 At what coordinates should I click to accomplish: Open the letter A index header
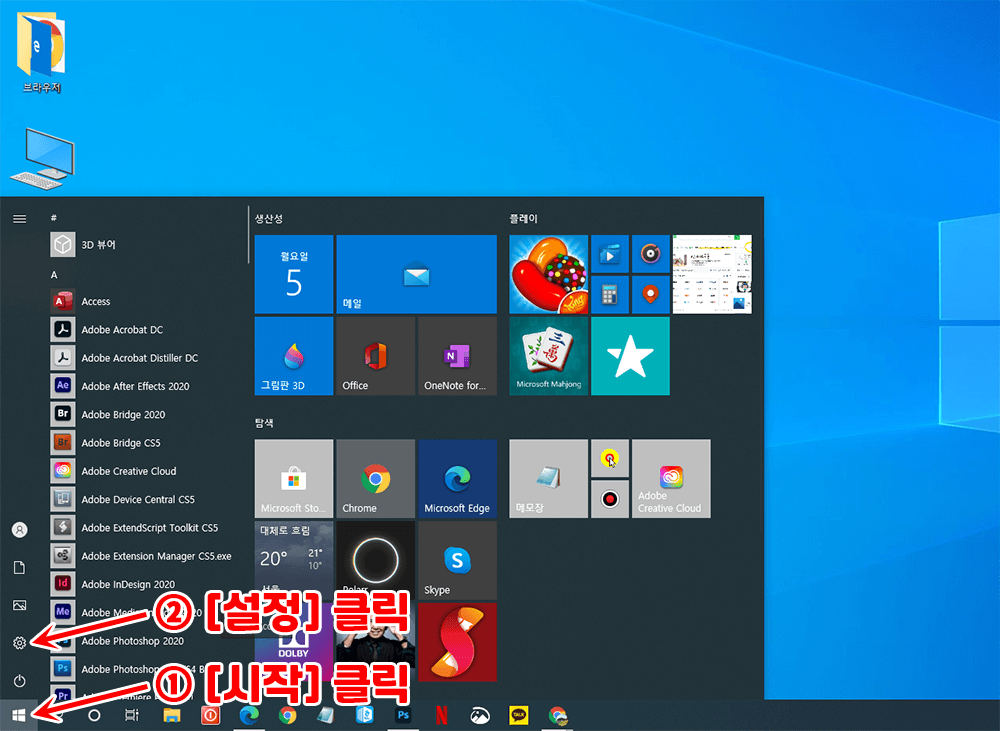click(54, 274)
